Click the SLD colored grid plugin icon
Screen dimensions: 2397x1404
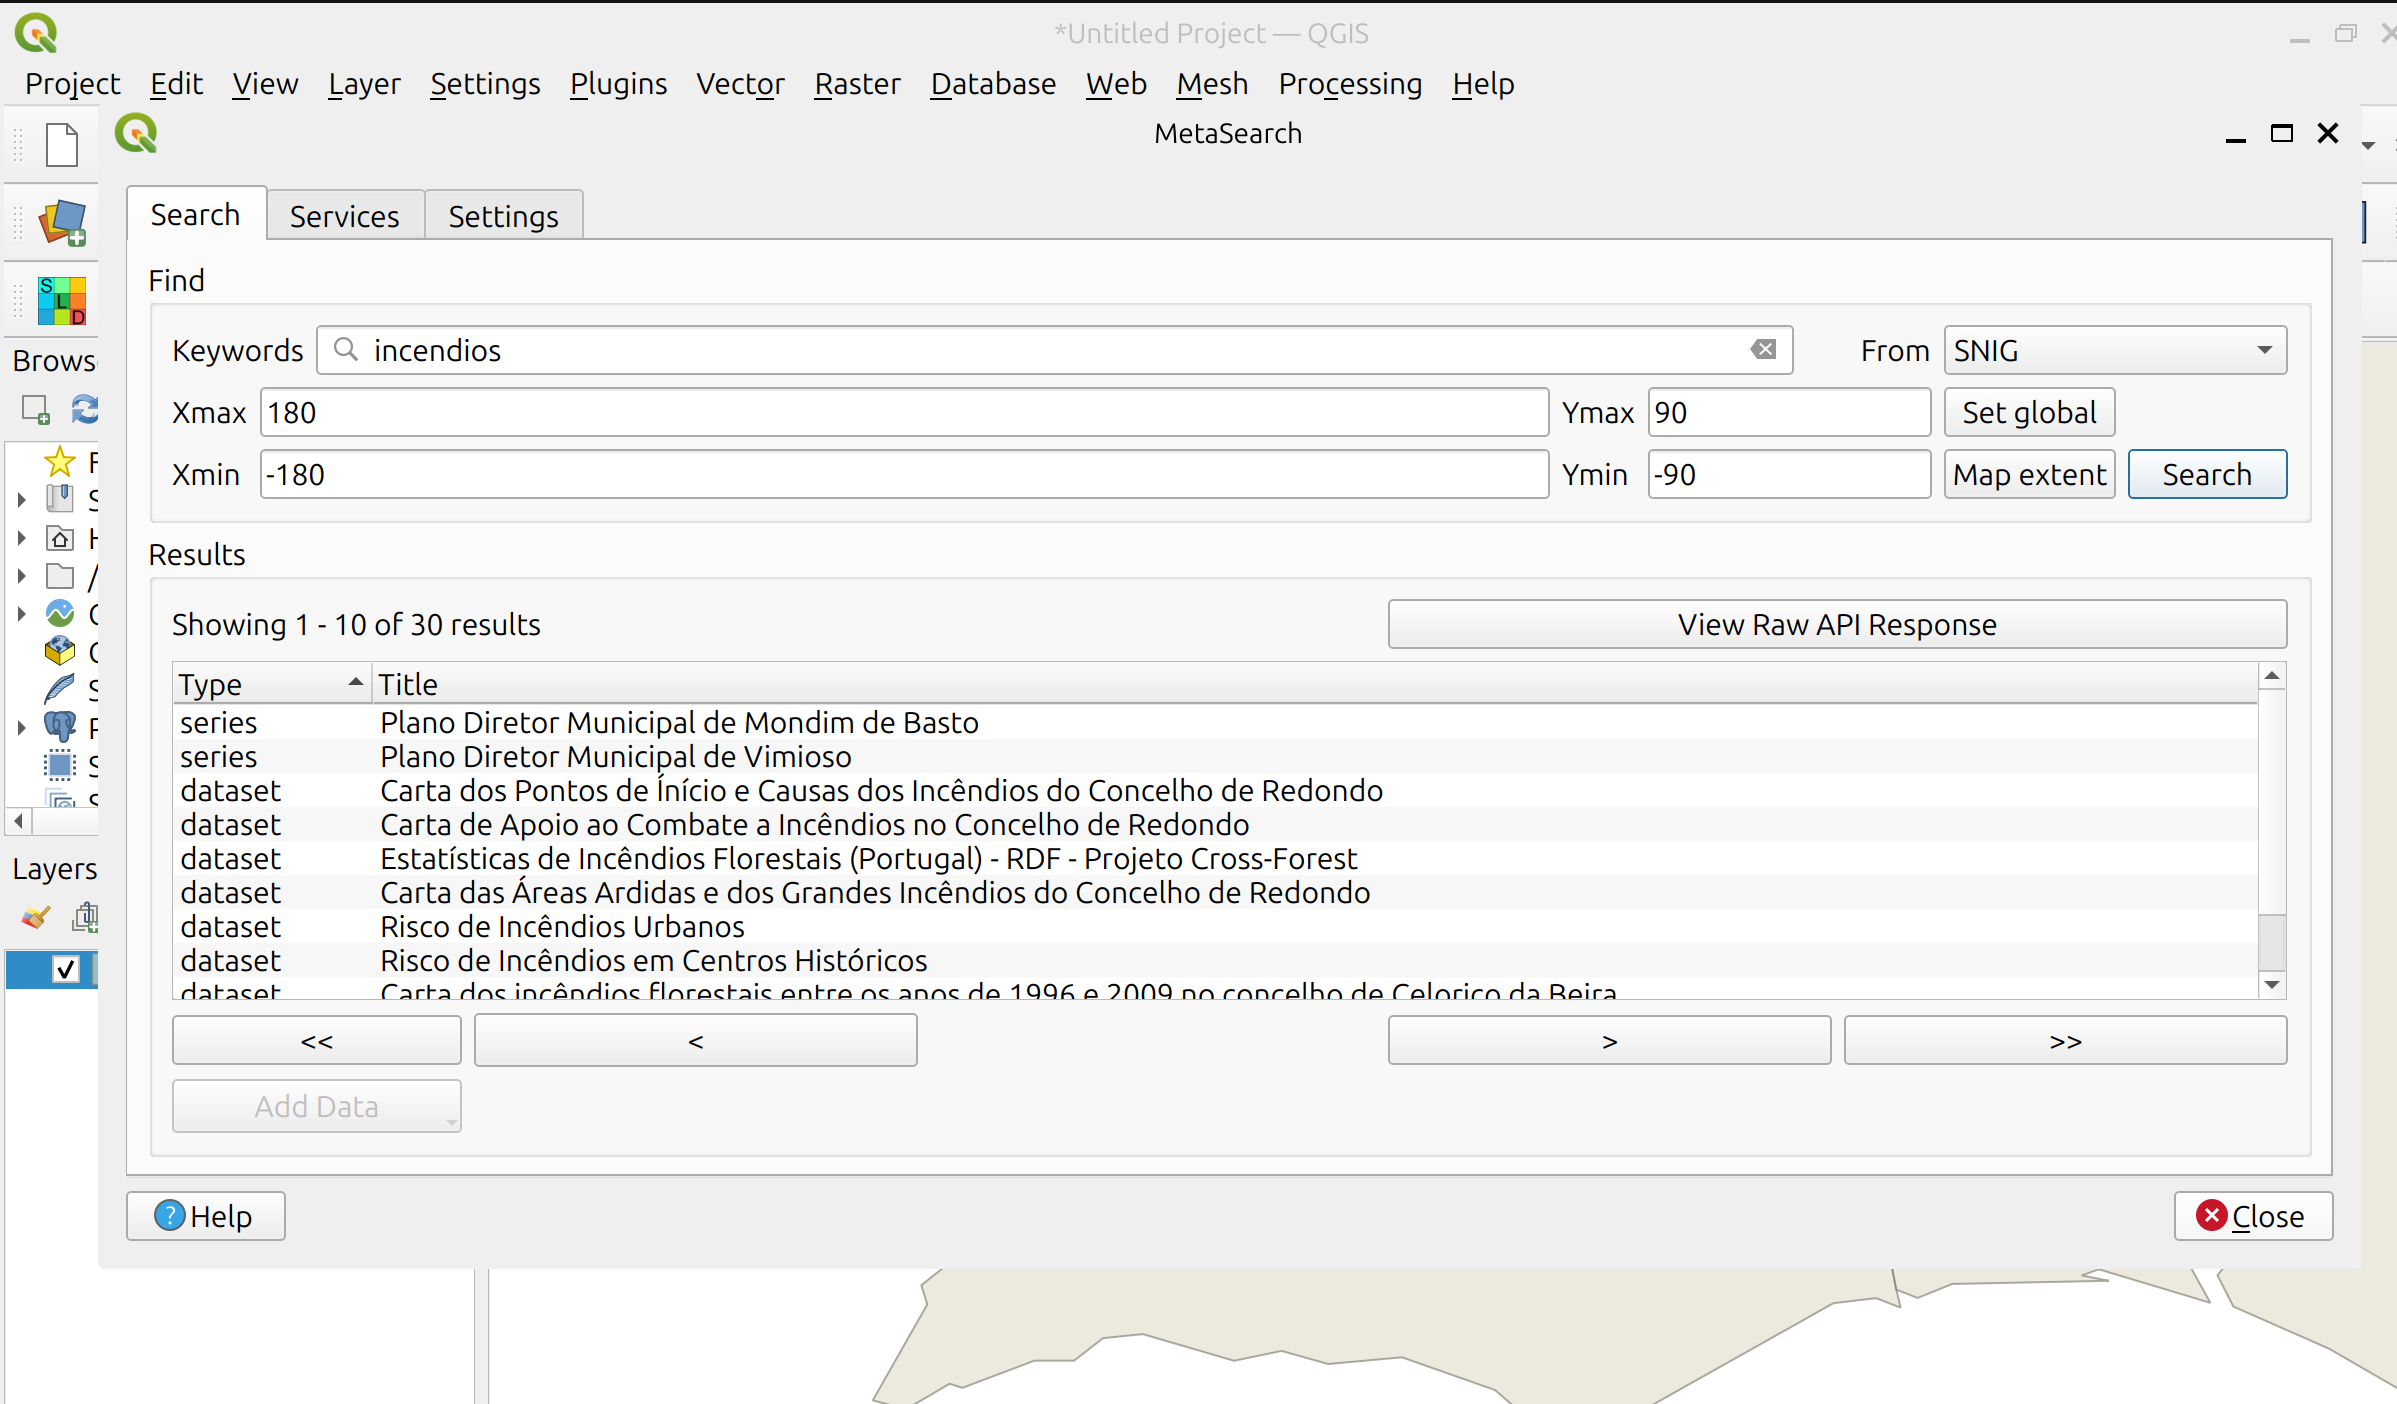click(x=62, y=300)
